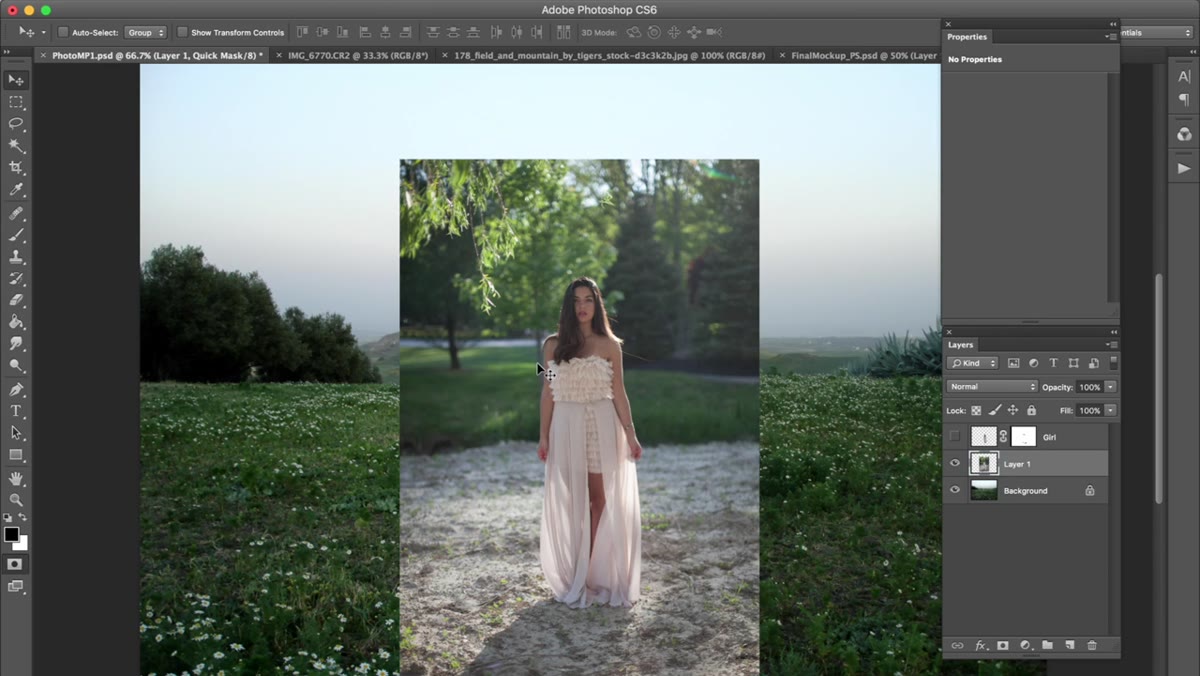Toggle the layer filtering switch
The width and height of the screenshot is (1200, 676).
click(x=1114, y=363)
